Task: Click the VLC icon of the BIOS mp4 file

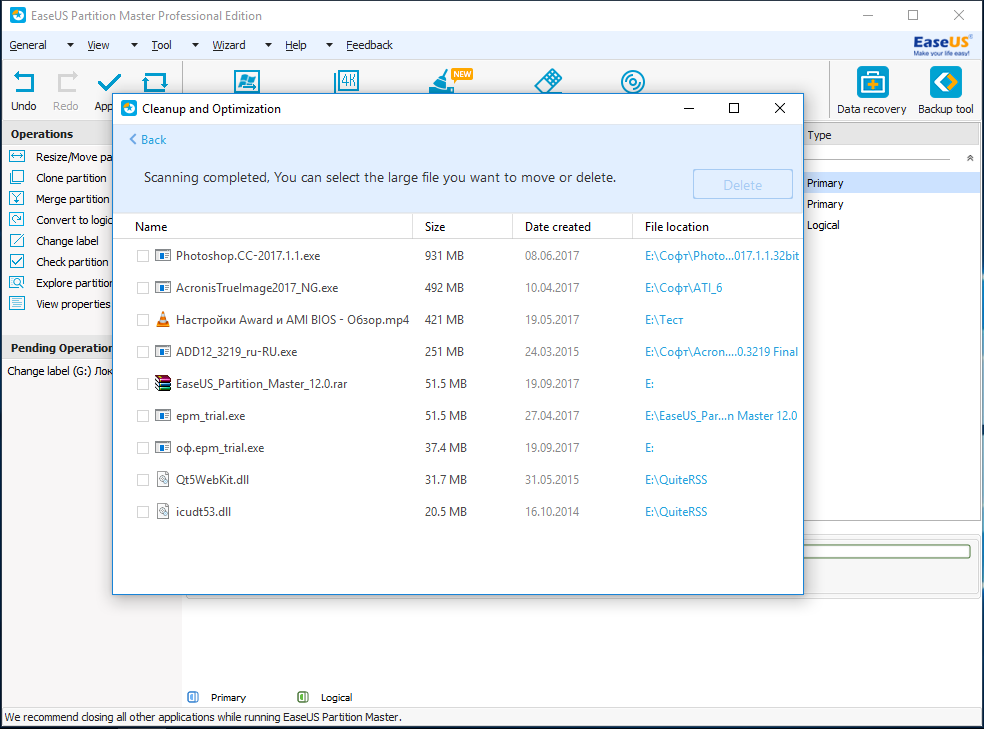Action: point(163,319)
